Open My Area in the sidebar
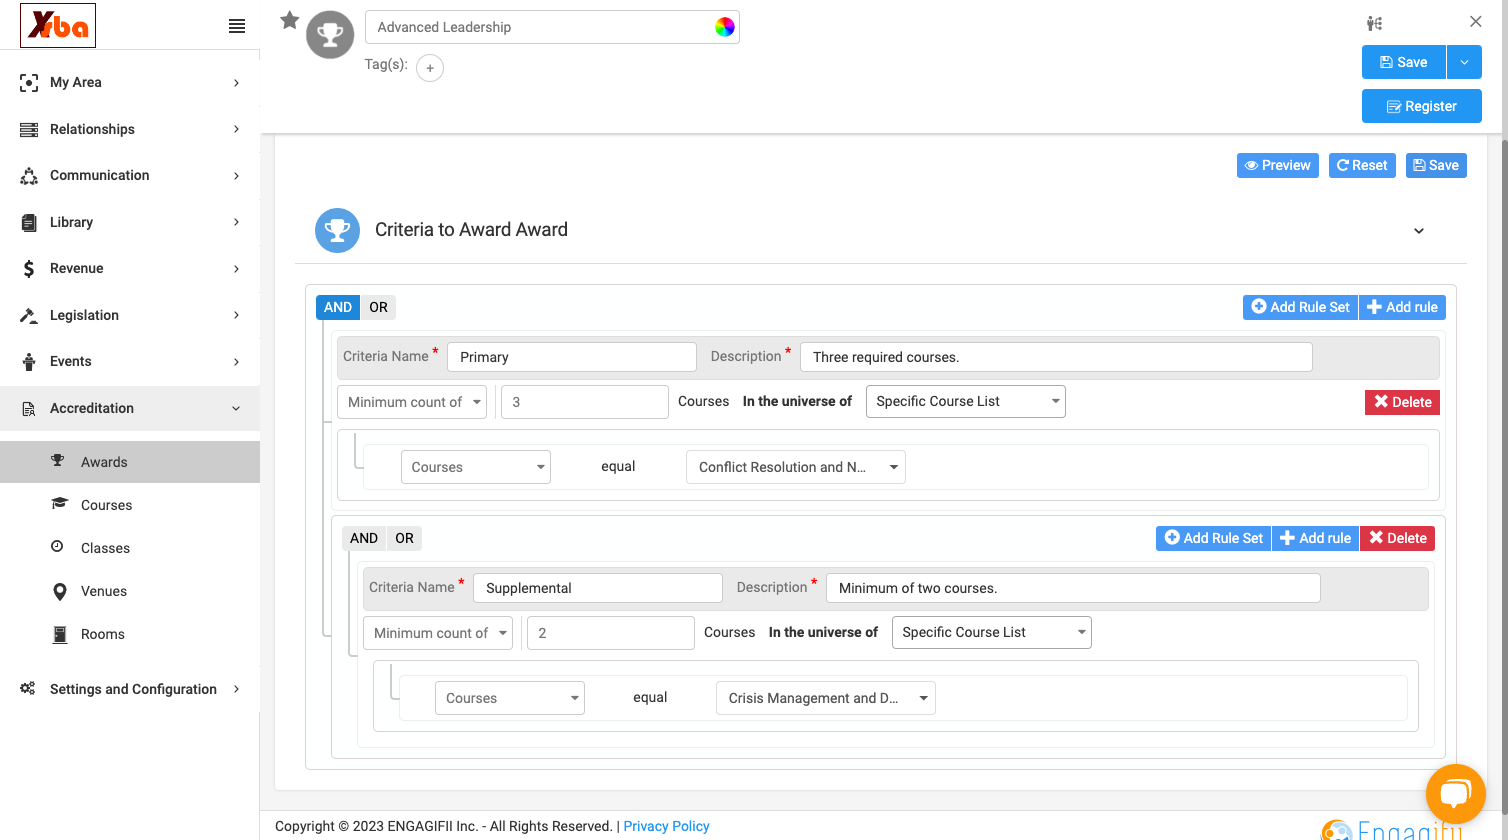The image size is (1508, 840). click(130, 83)
